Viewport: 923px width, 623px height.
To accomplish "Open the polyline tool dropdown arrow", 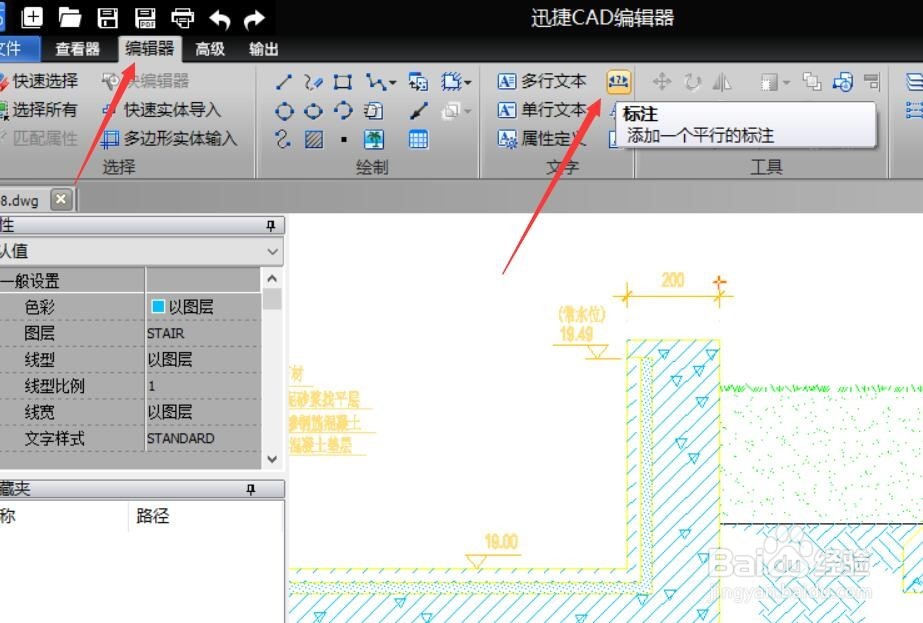I will [393, 83].
